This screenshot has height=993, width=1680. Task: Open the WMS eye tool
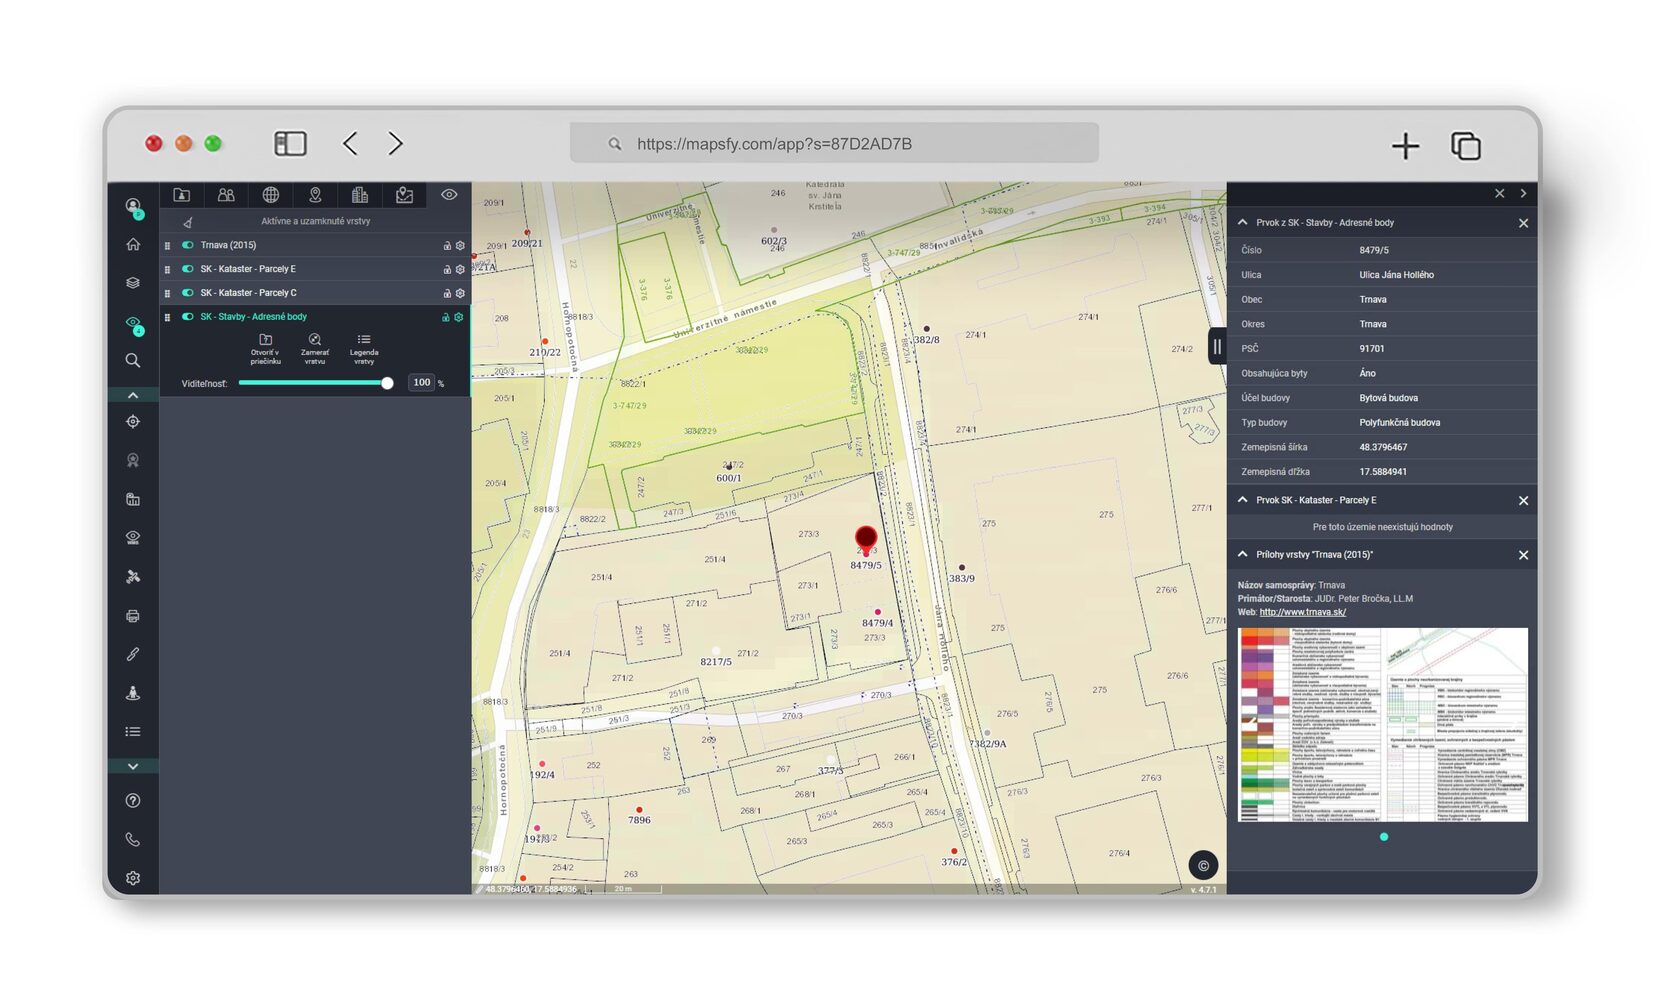click(133, 538)
